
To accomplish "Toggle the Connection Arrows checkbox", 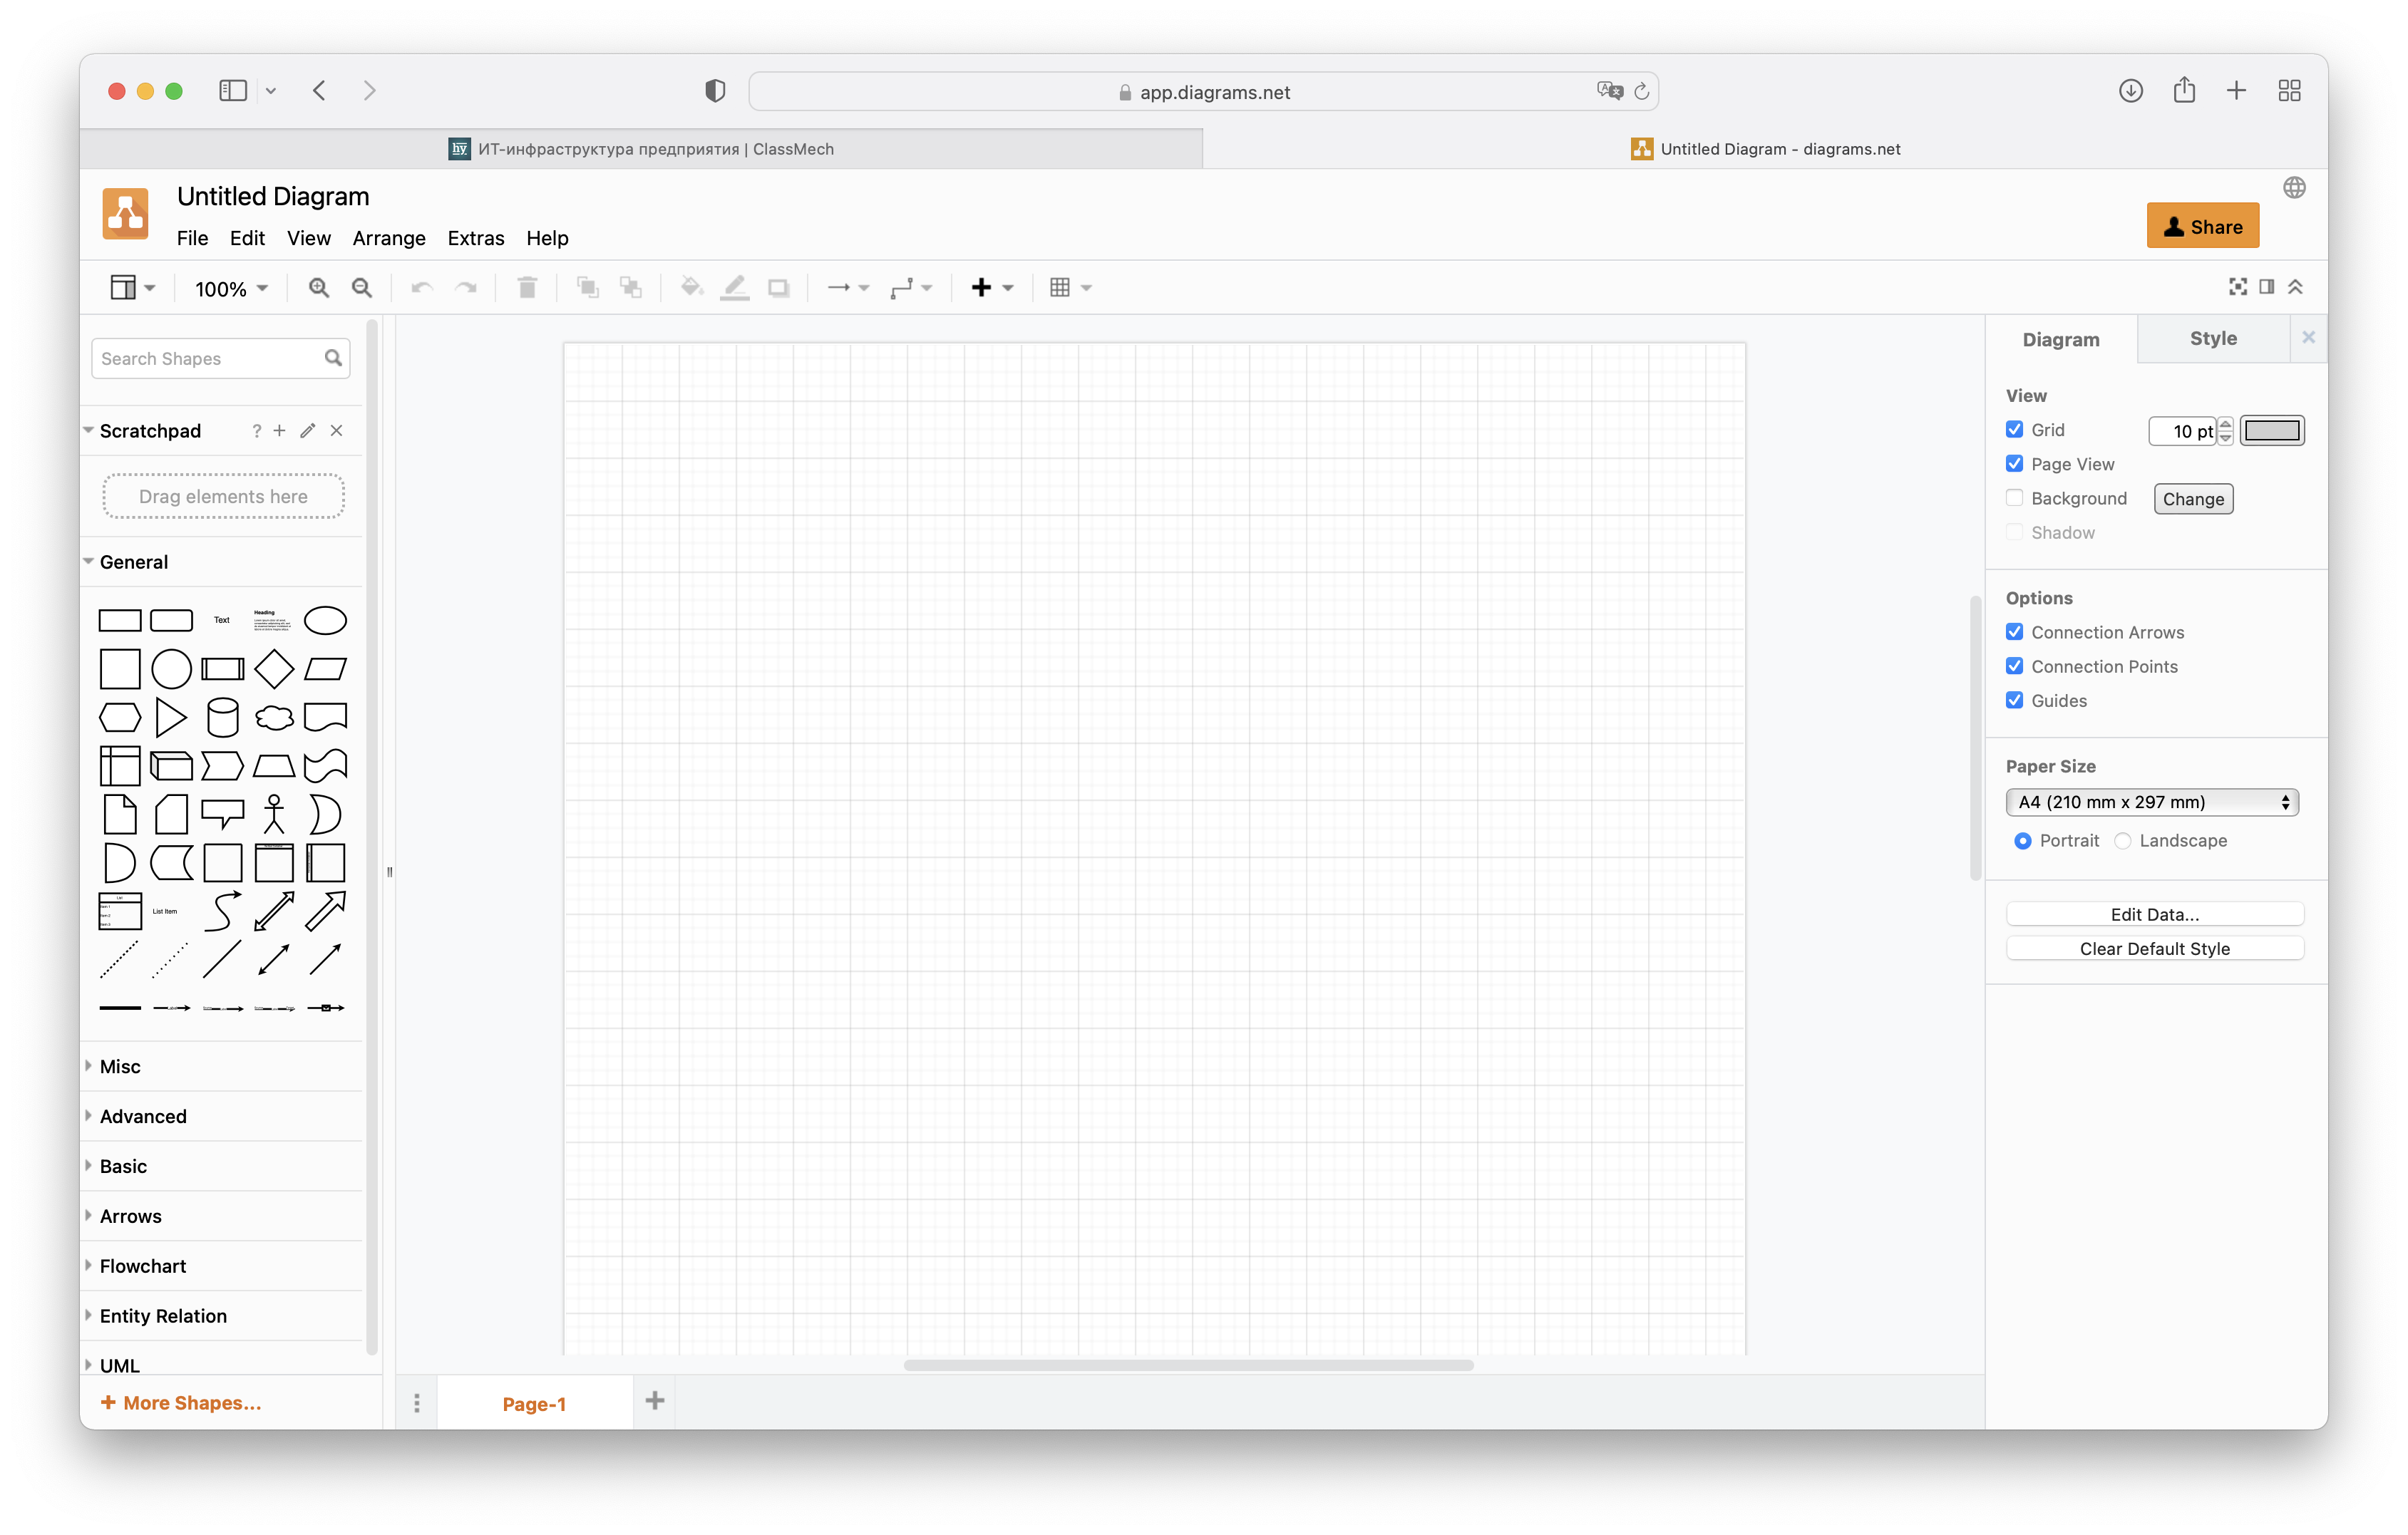I will coord(2014,632).
